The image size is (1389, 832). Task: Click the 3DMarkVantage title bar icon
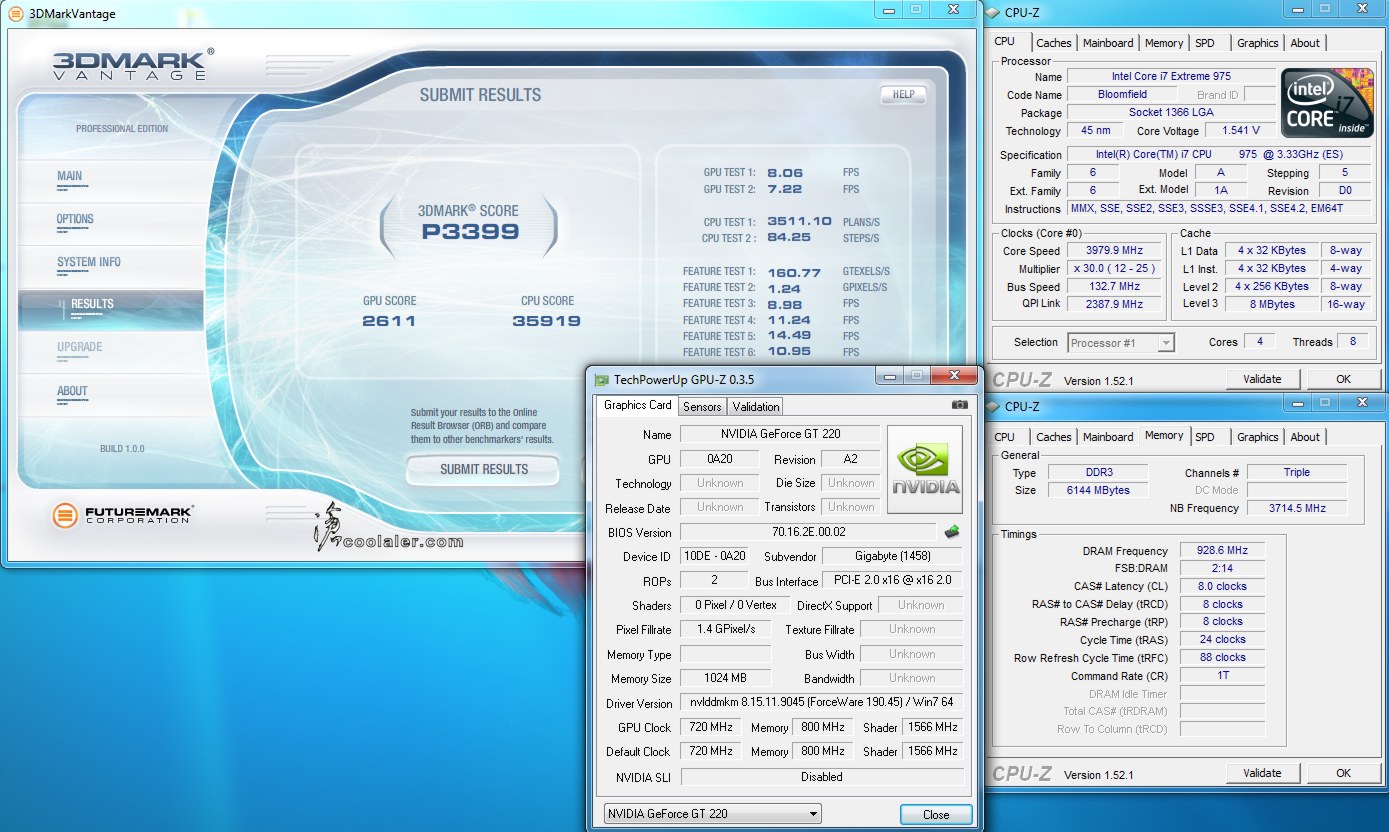click(15, 13)
